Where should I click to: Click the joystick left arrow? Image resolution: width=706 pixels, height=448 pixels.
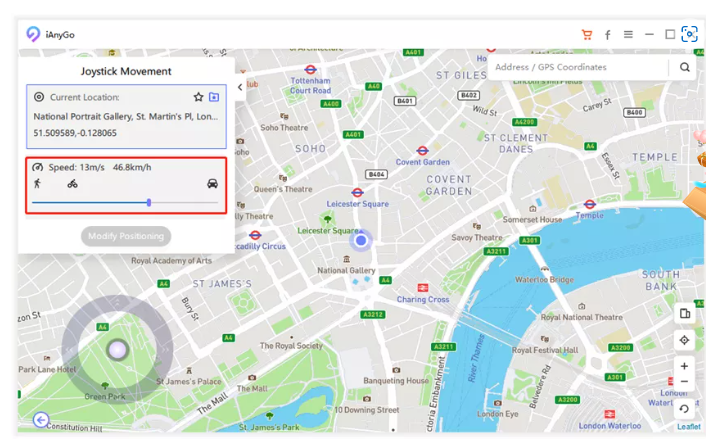69,349
